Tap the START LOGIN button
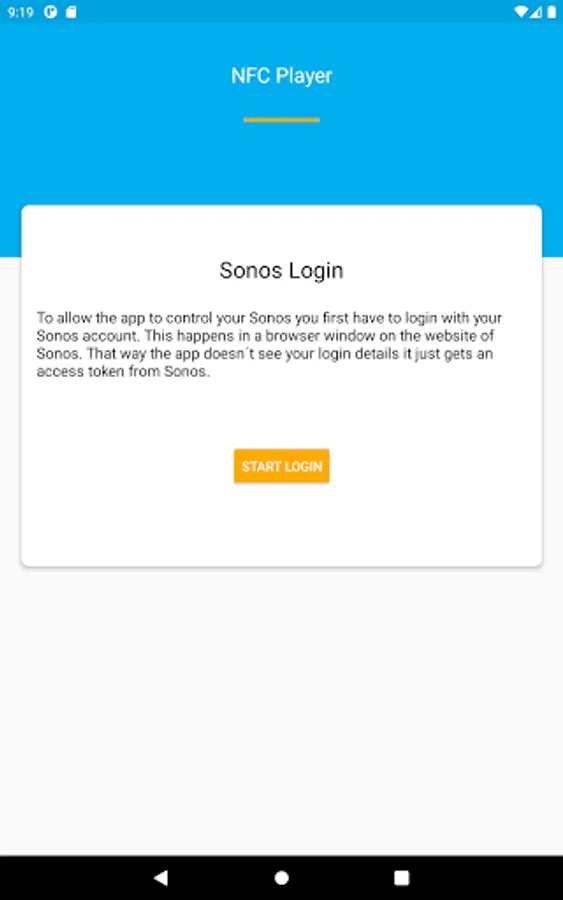Screen dimensions: 563x900 (281, 465)
